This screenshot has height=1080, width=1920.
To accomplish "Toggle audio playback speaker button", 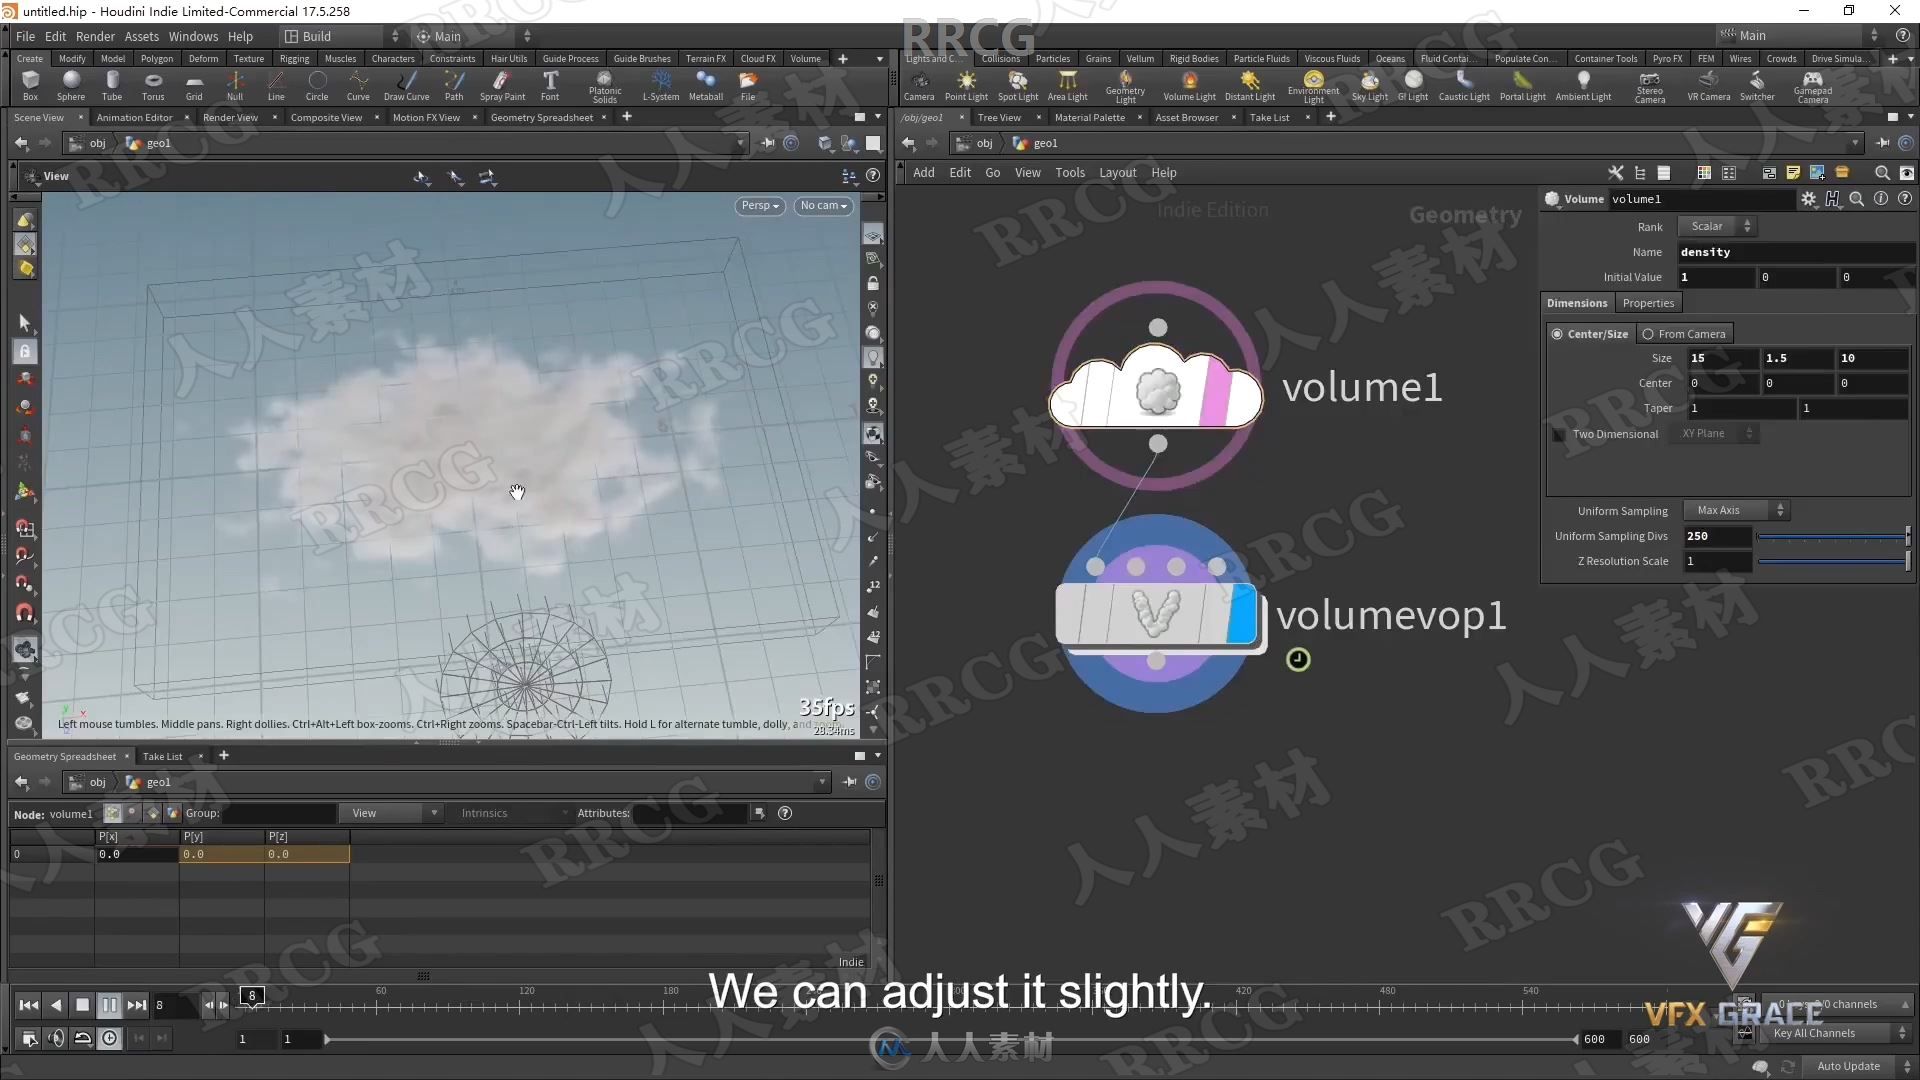I will tap(56, 1039).
